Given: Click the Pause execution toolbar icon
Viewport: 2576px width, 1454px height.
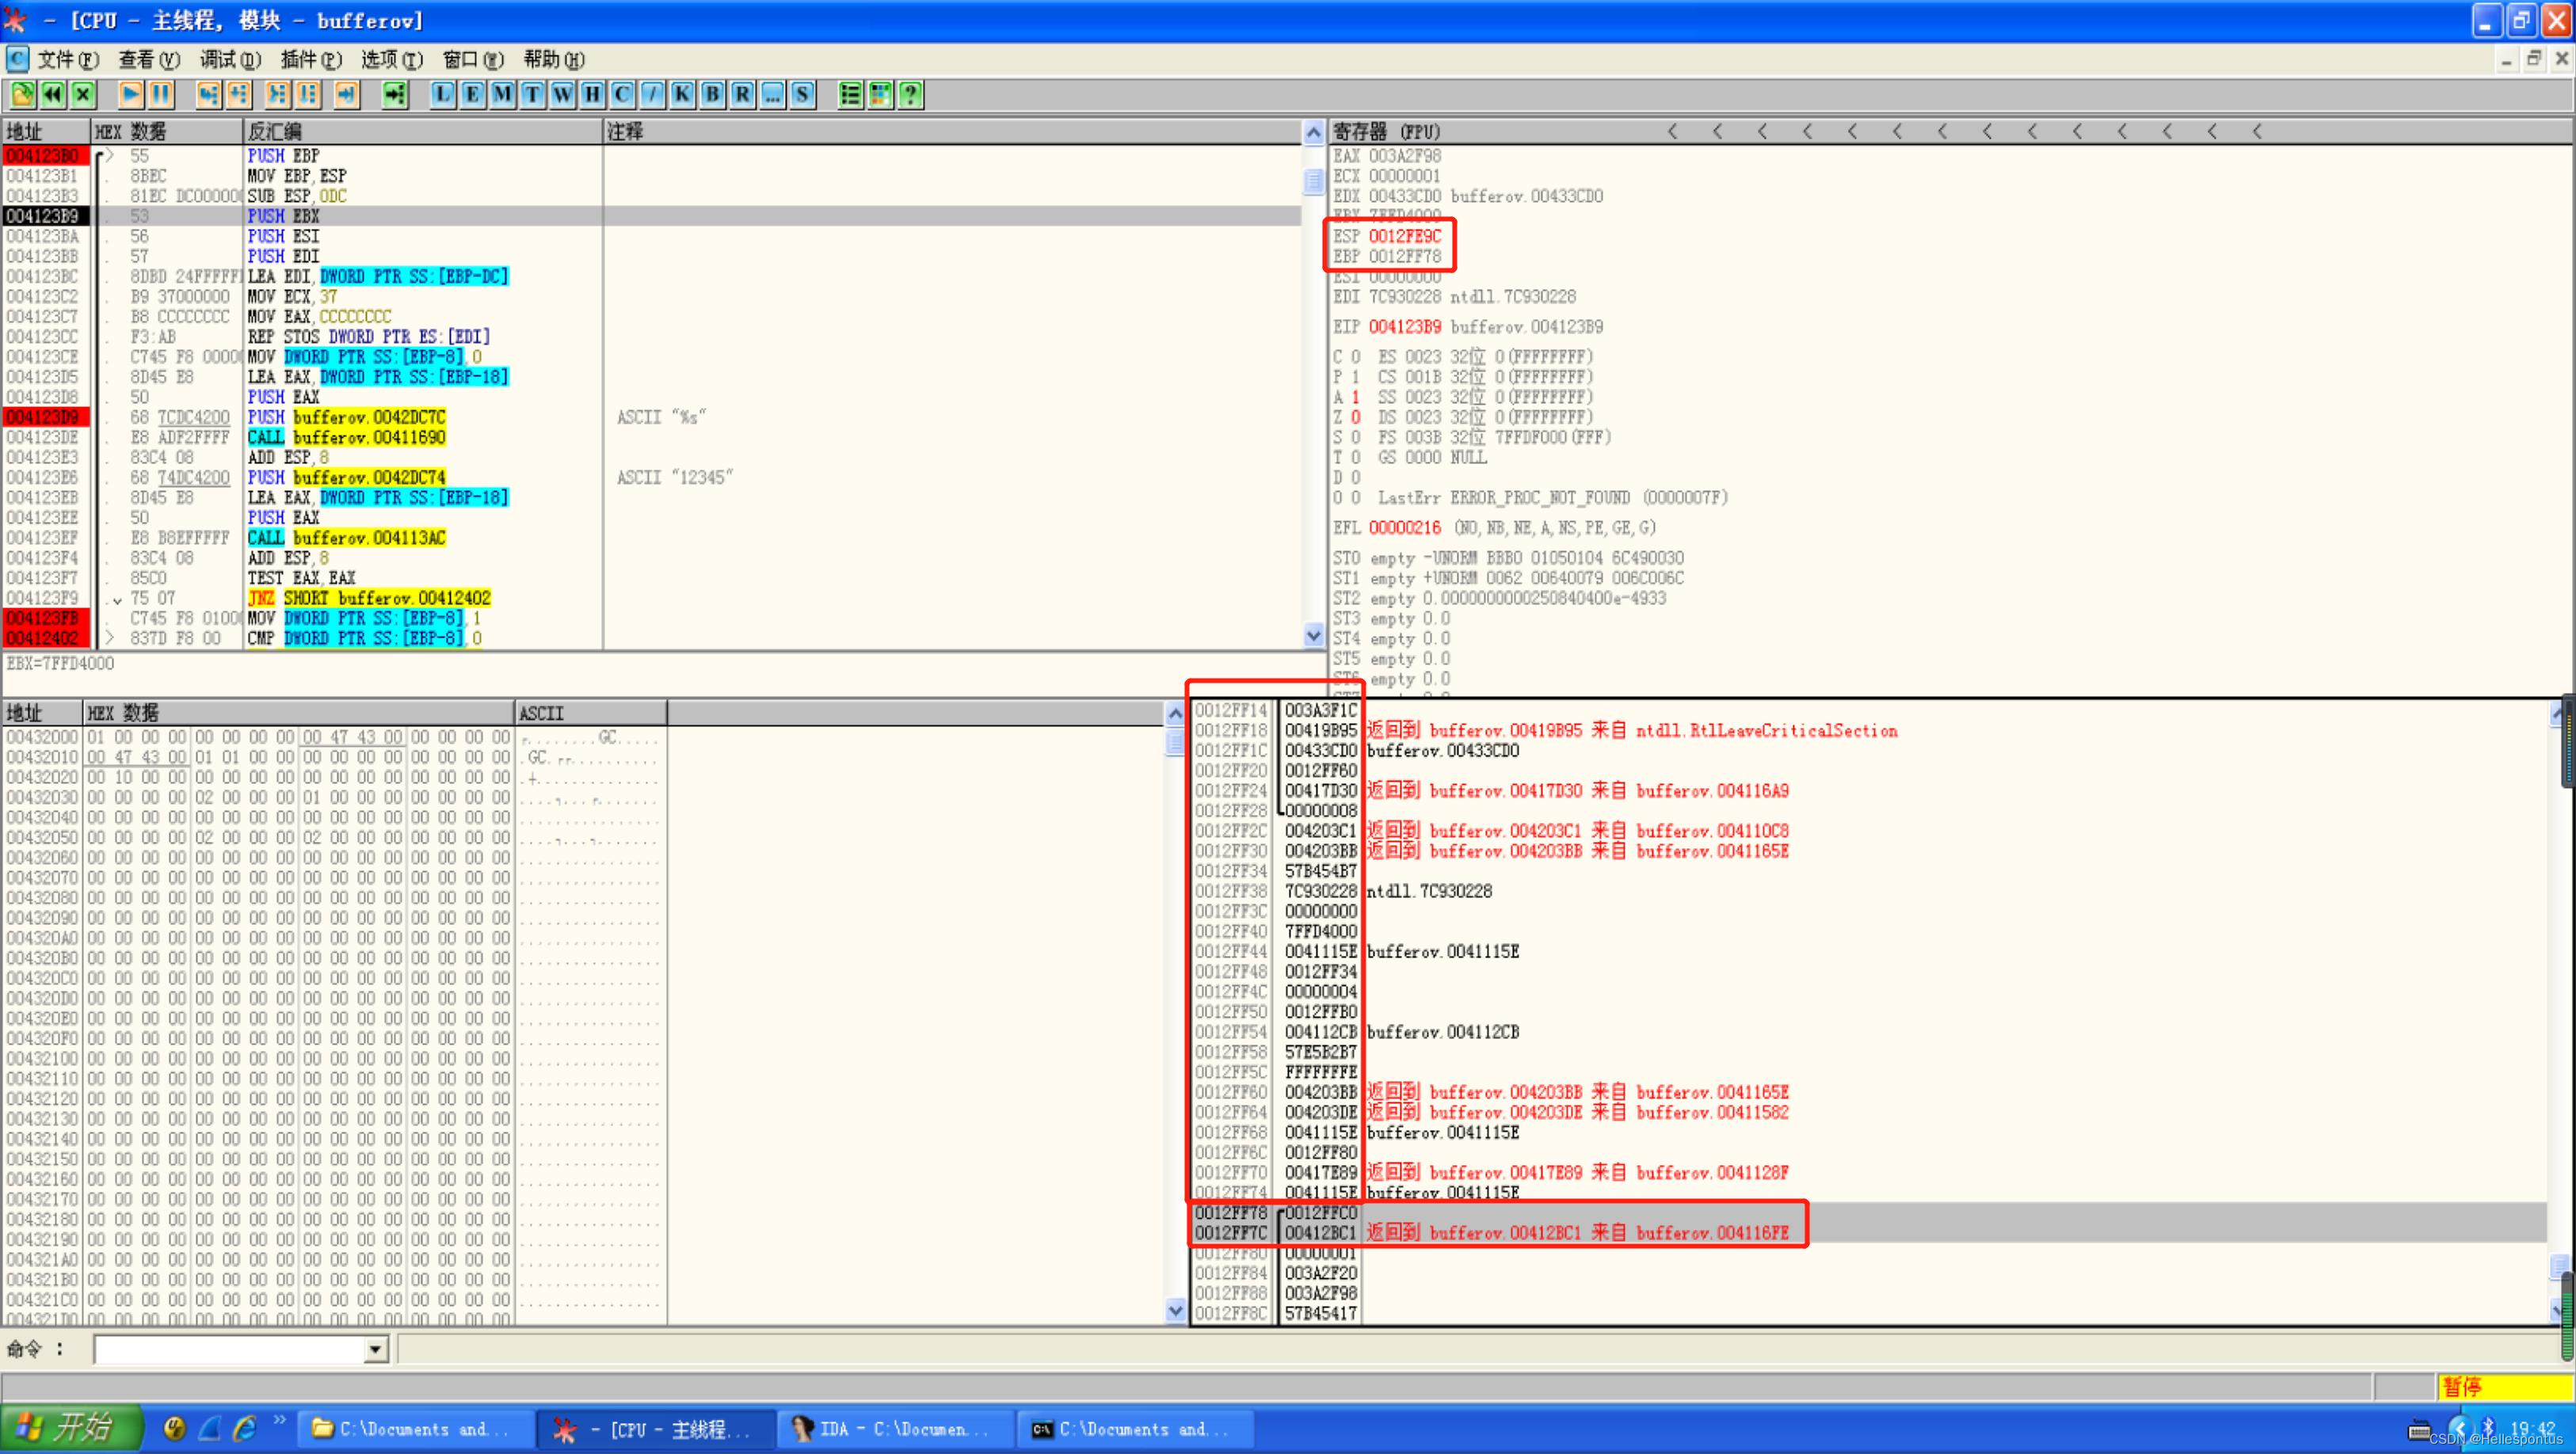Looking at the screenshot, I should pos(161,94).
